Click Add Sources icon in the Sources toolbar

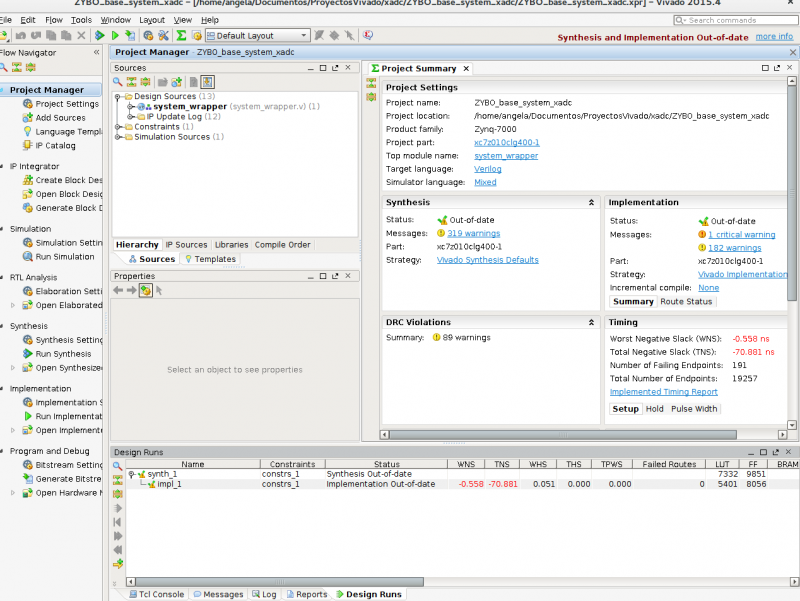click(x=176, y=82)
